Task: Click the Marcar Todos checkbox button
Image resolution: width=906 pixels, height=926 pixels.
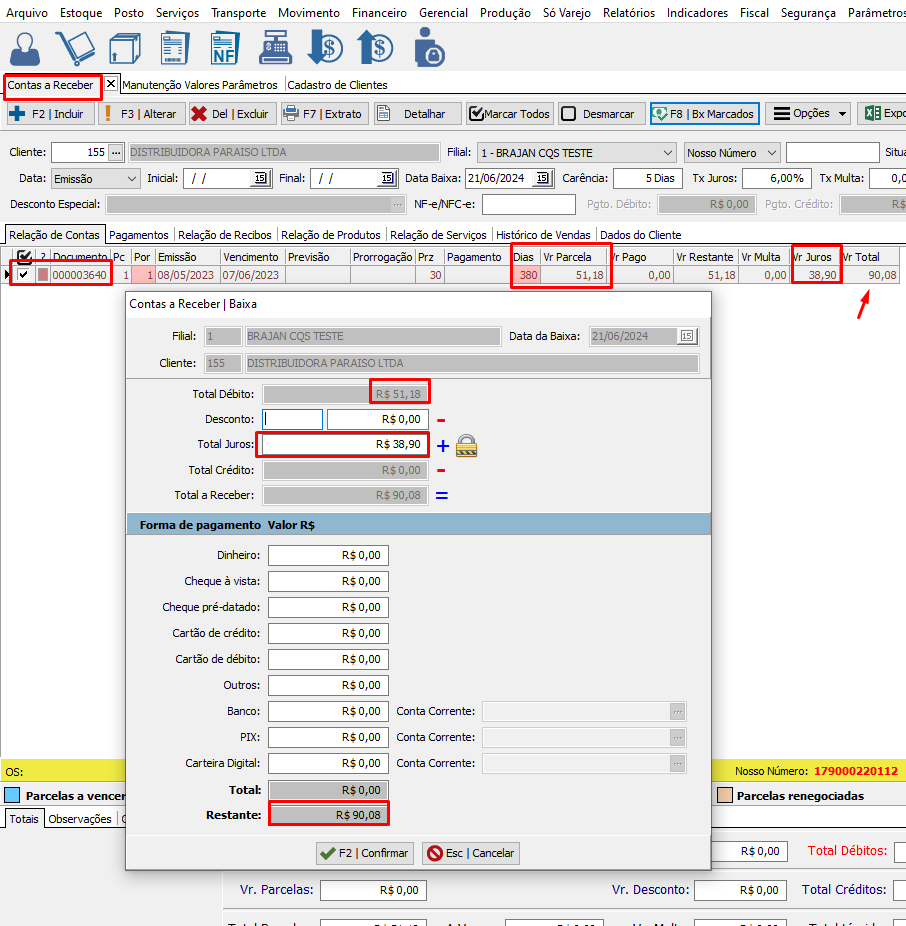Action: (x=509, y=114)
